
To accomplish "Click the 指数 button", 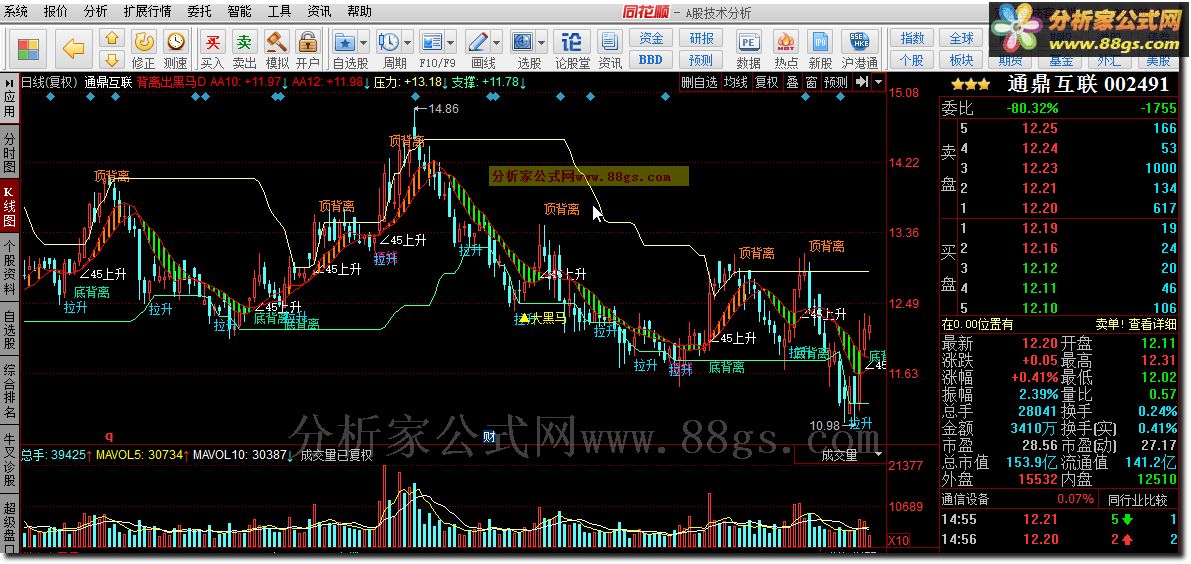I will pyautogui.click(x=912, y=38).
